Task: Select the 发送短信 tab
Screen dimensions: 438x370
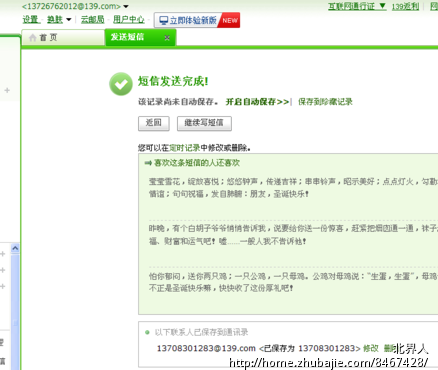Action: (140, 37)
